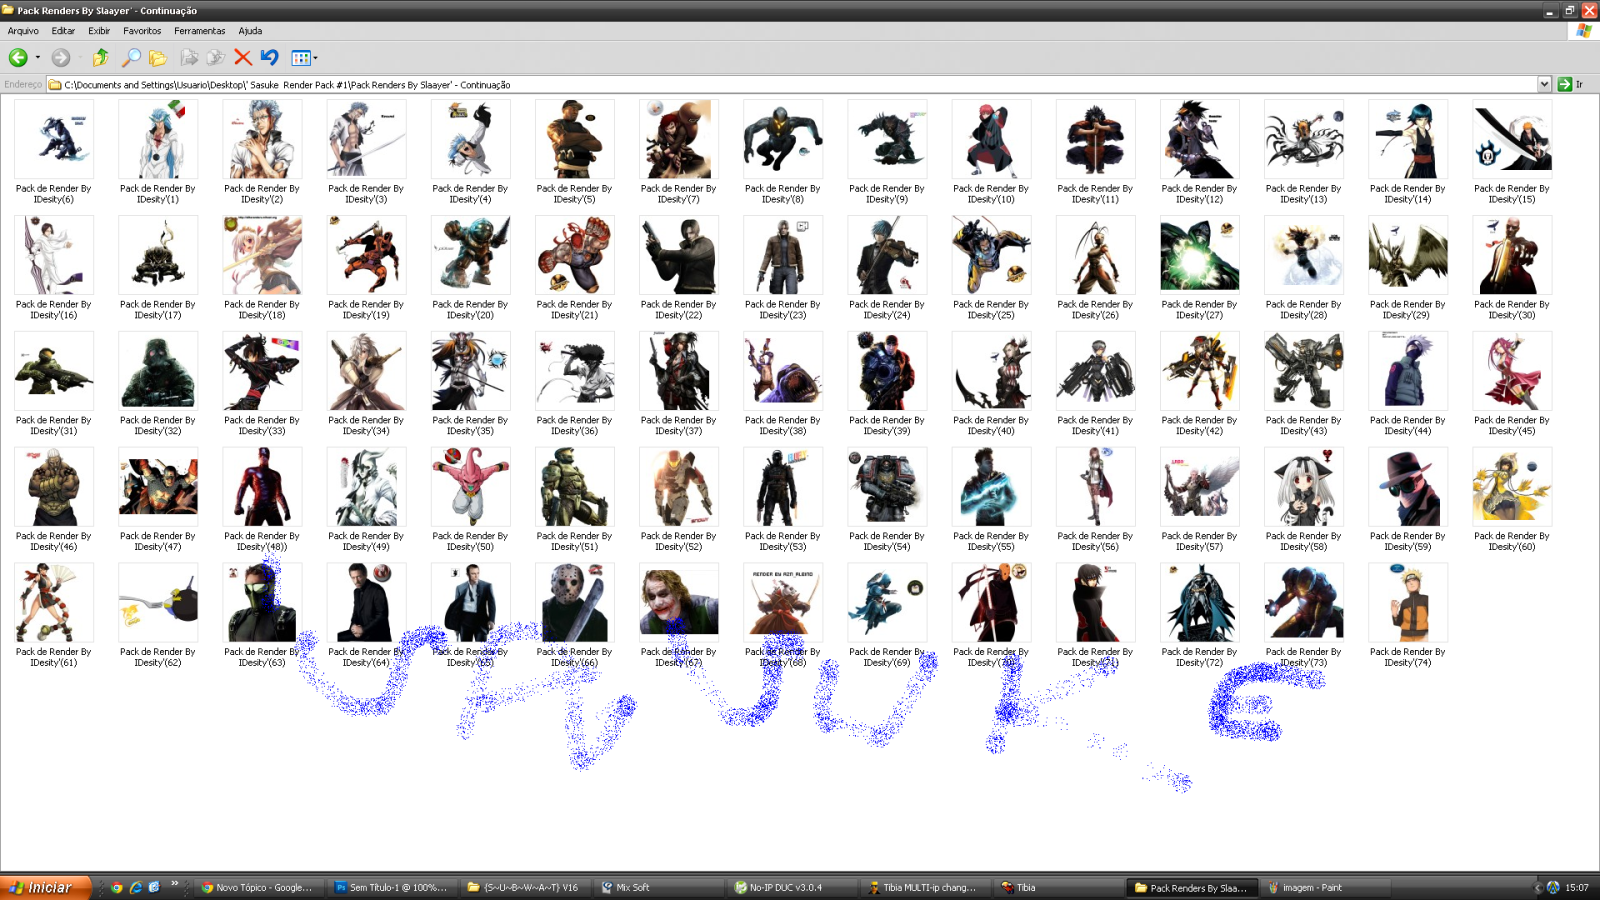Open the Ferramentas menu
1600x900 pixels.
click(199, 31)
